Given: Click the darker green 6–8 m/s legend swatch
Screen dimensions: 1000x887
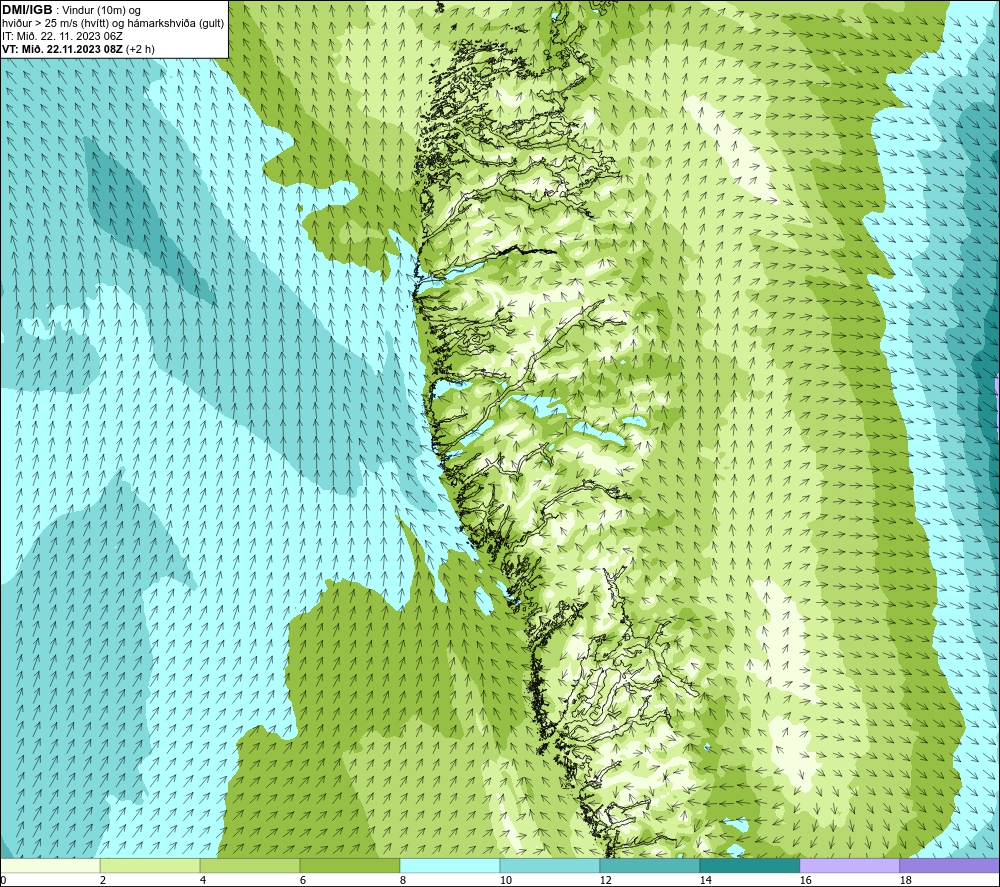Looking at the screenshot, I should (x=350, y=865).
